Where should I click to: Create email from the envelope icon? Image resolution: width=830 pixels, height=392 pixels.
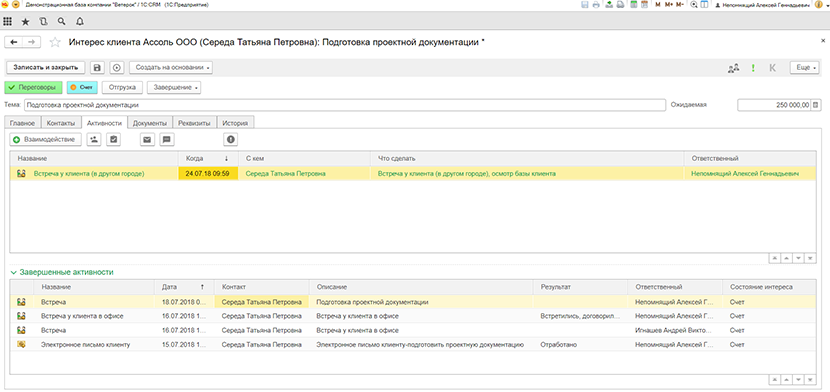[x=147, y=140]
